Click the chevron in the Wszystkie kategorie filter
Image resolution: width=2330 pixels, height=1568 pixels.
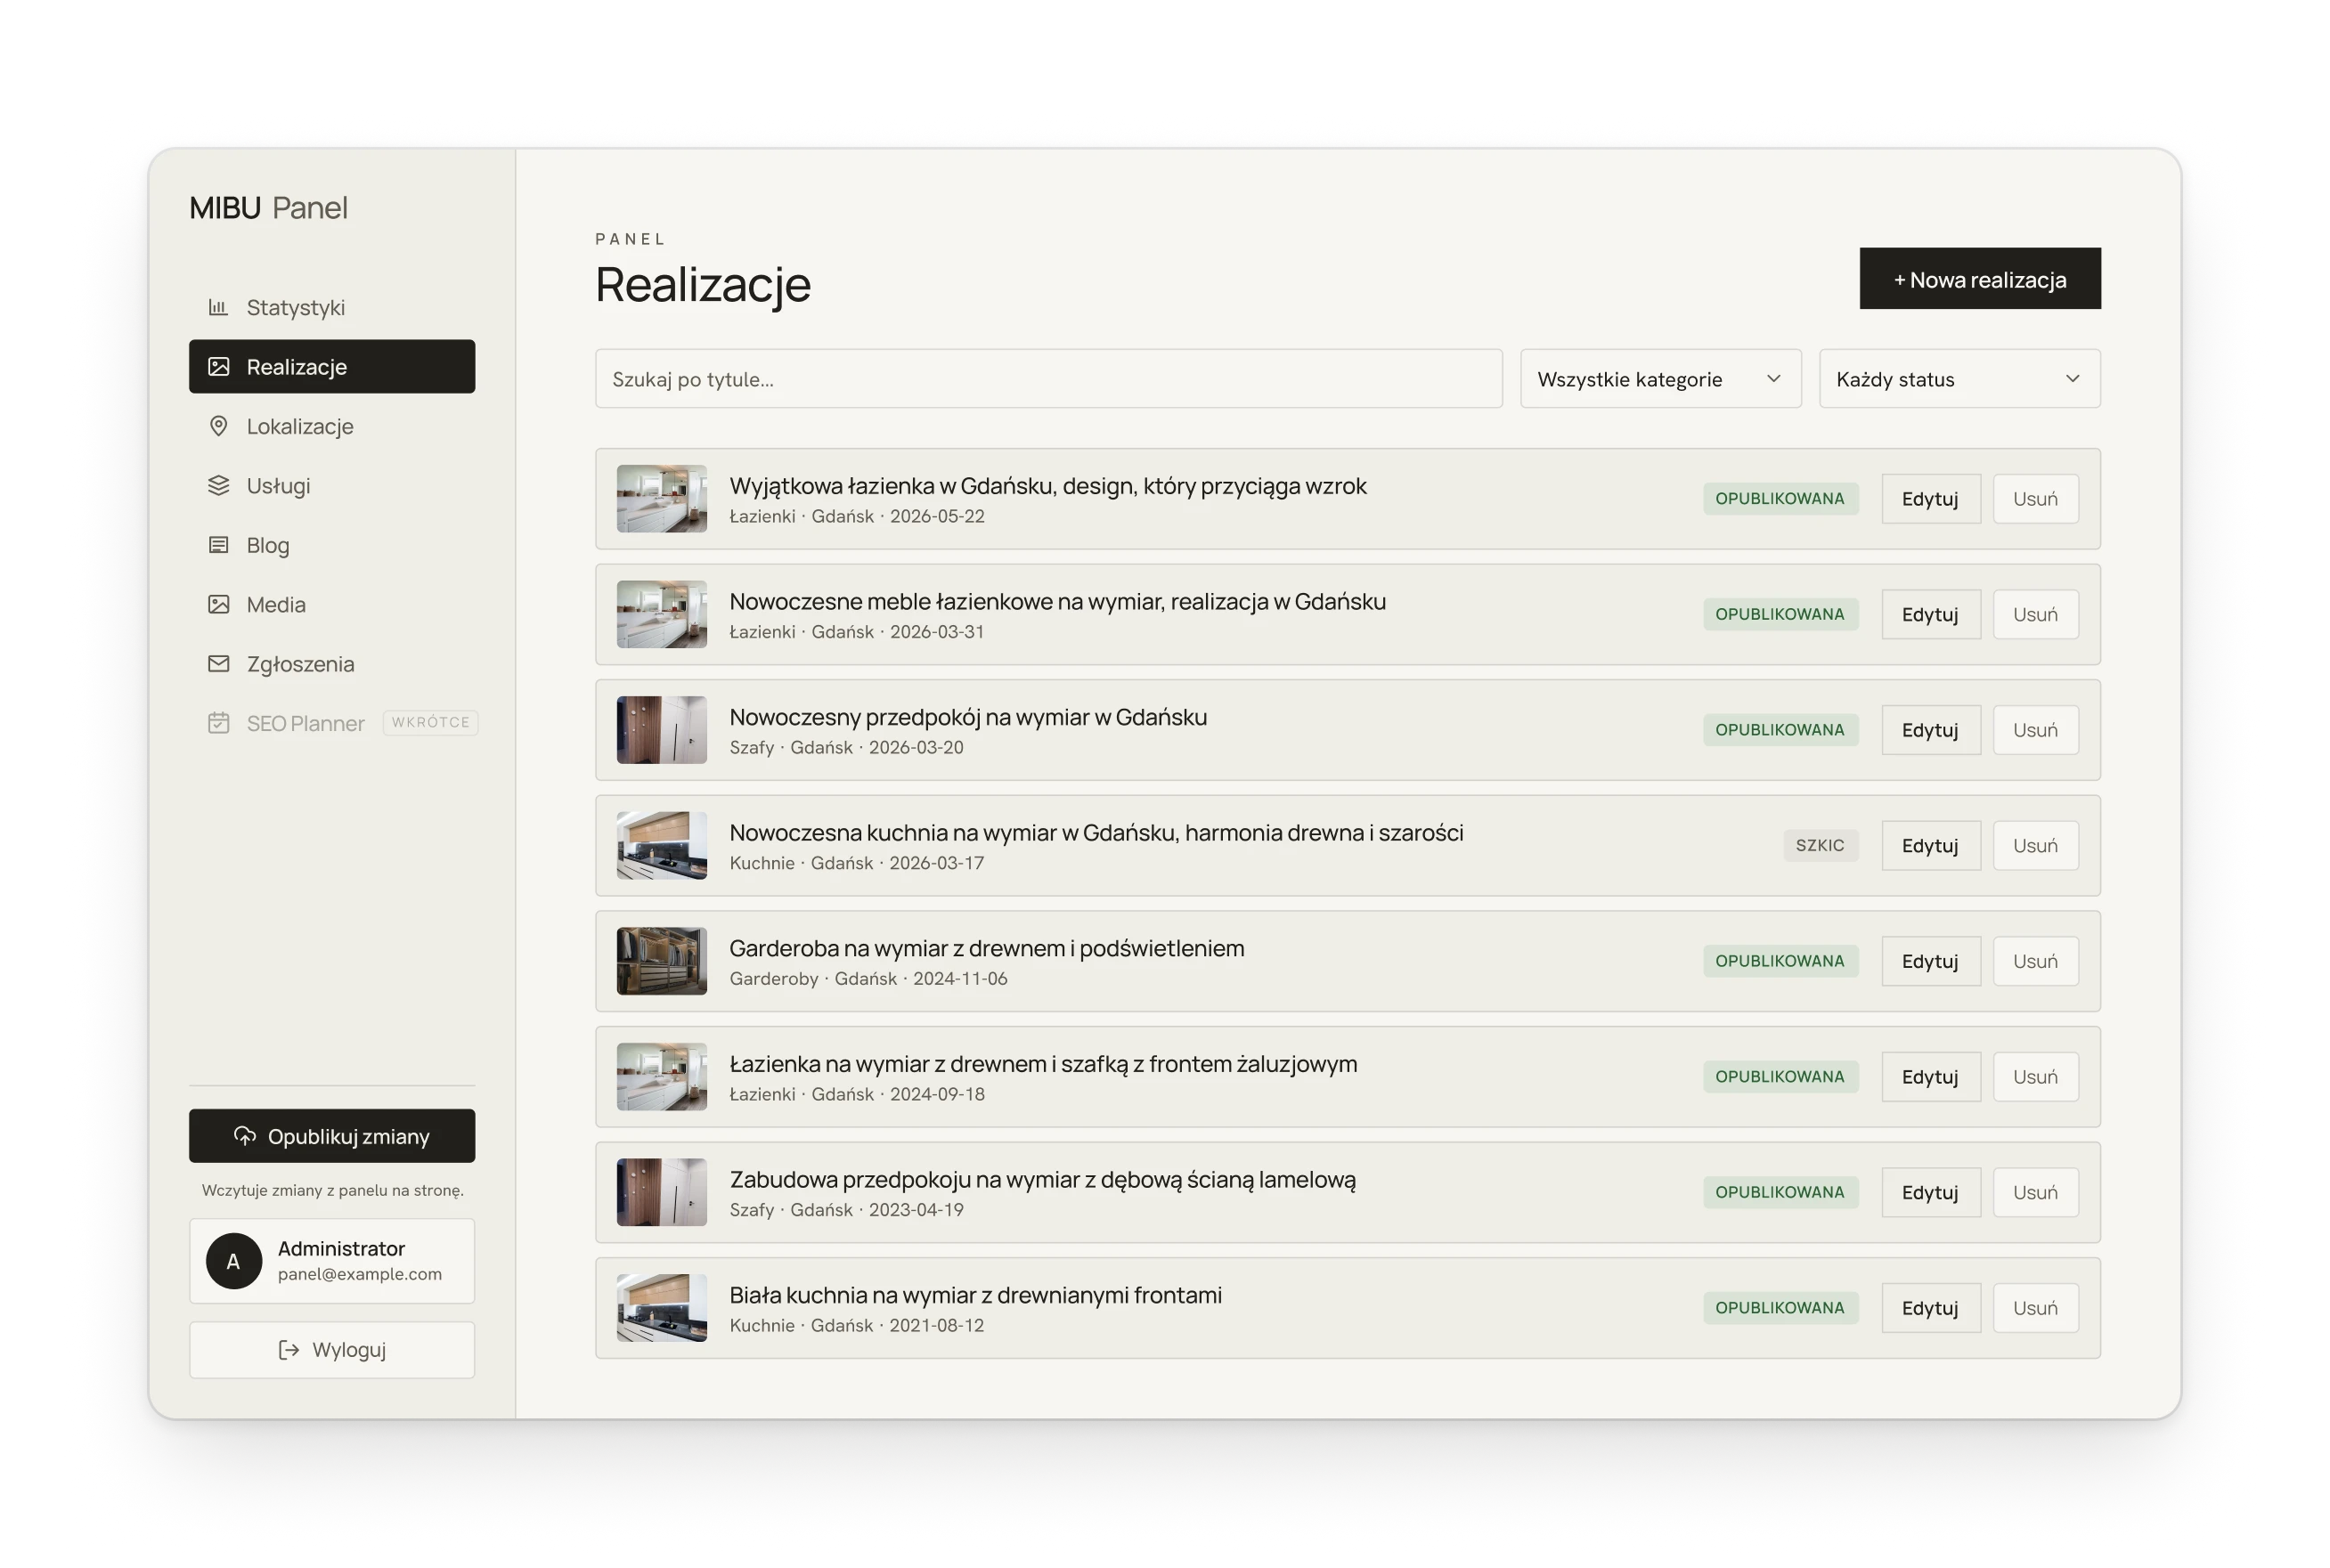[x=1773, y=379]
